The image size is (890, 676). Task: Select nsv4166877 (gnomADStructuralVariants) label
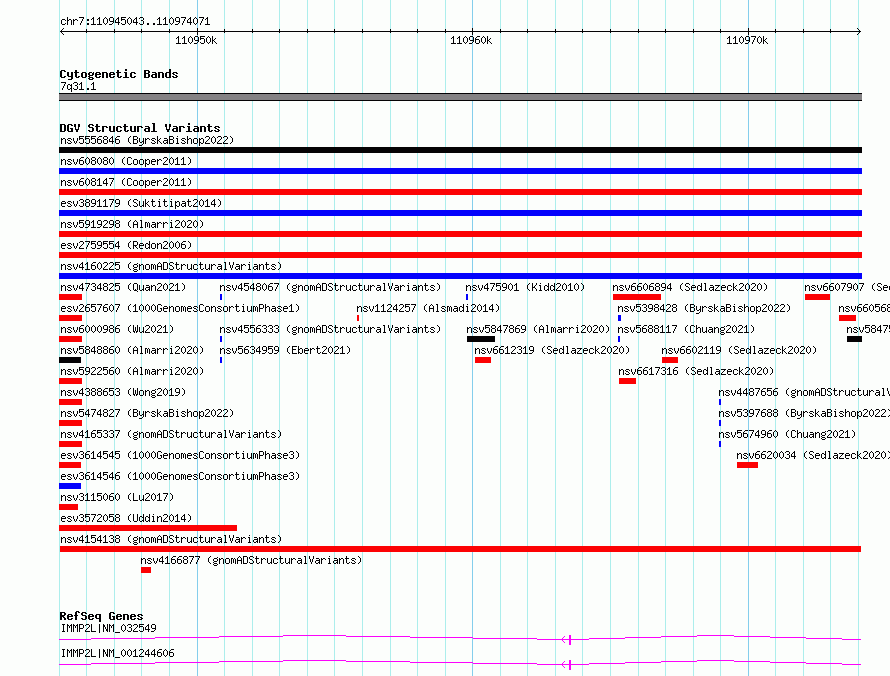[251, 560]
